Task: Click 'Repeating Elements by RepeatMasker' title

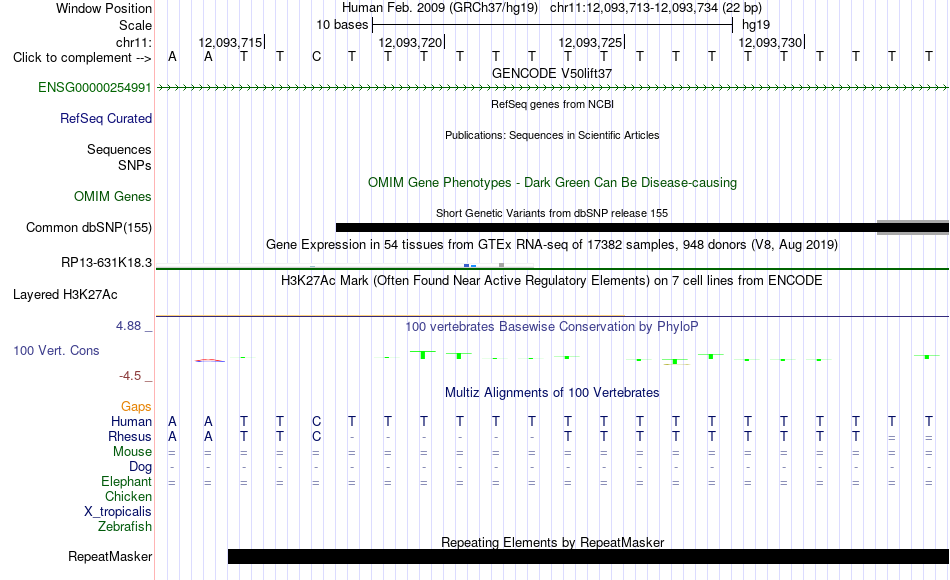Action: point(553,542)
